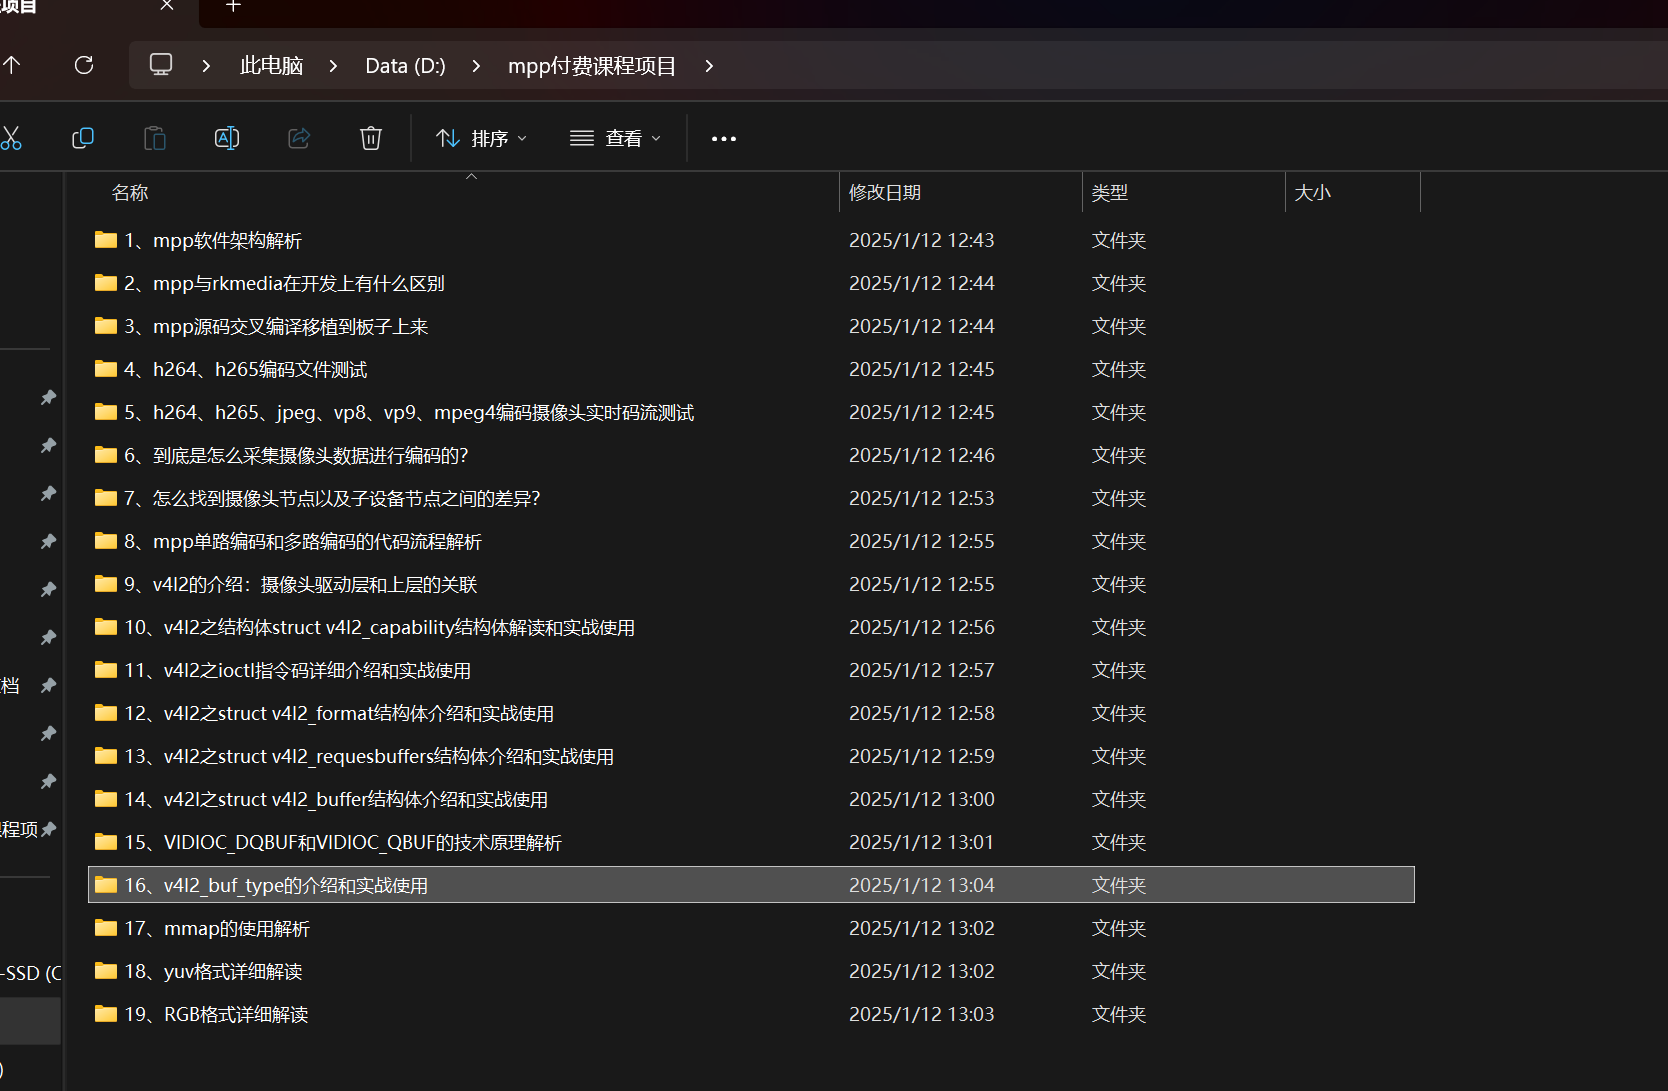
Task: Click the Cut scissors icon
Action: point(10,138)
